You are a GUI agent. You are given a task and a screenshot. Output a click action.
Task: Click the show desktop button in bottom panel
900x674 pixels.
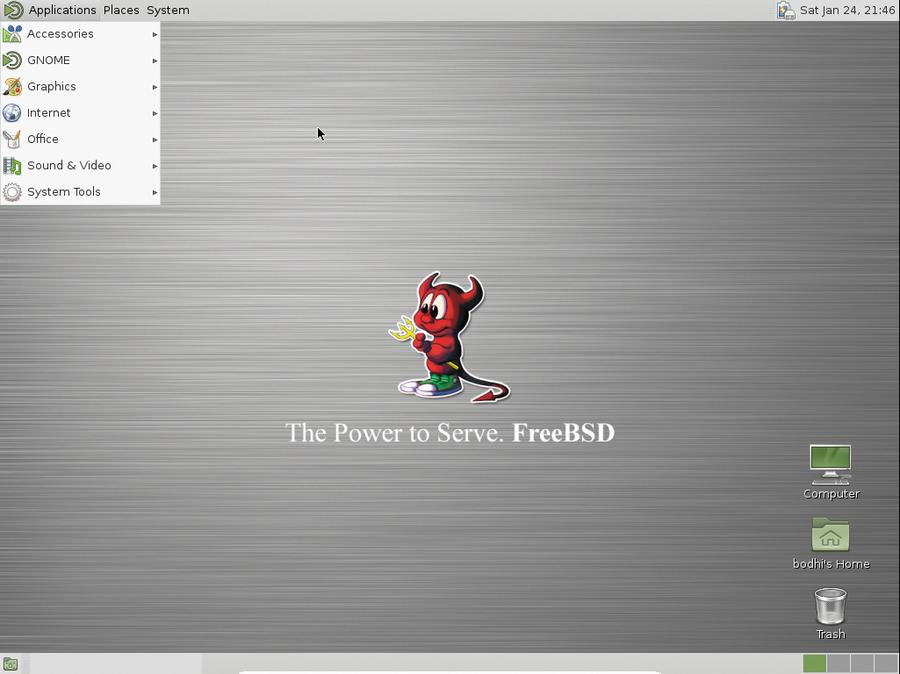tap(10, 664)
